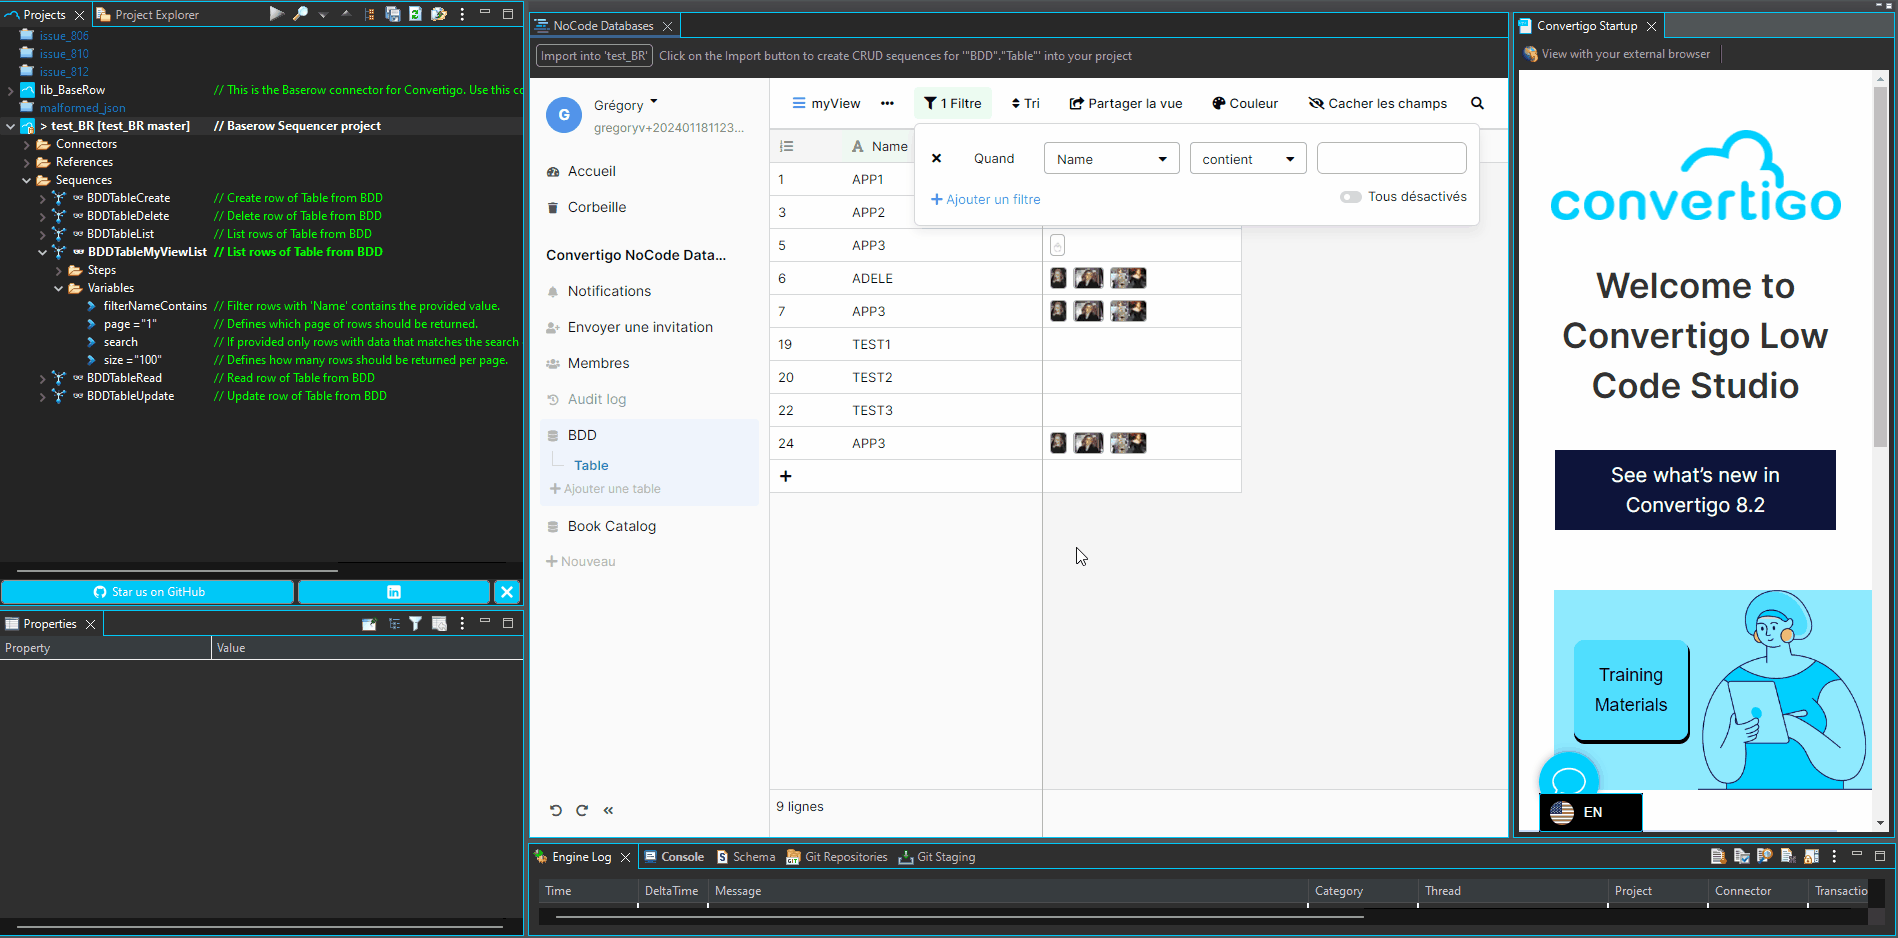Screen dimensions: 1898x938
Task: Open the myView options ellipsis menu
Action: tap(887, 103)
